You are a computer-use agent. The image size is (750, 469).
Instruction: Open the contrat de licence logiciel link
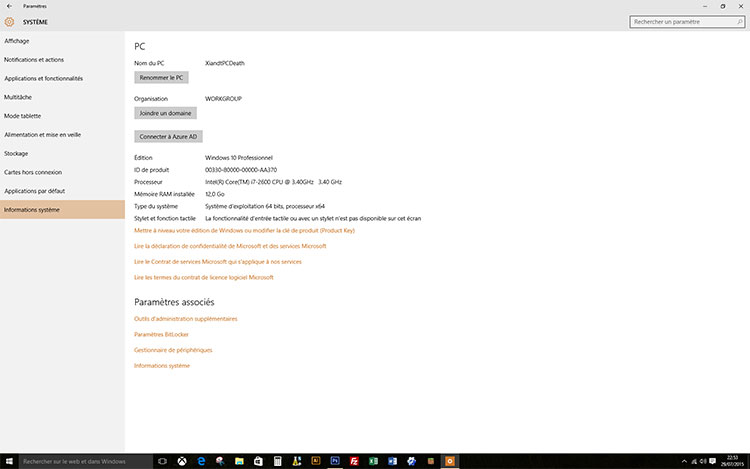204,277
